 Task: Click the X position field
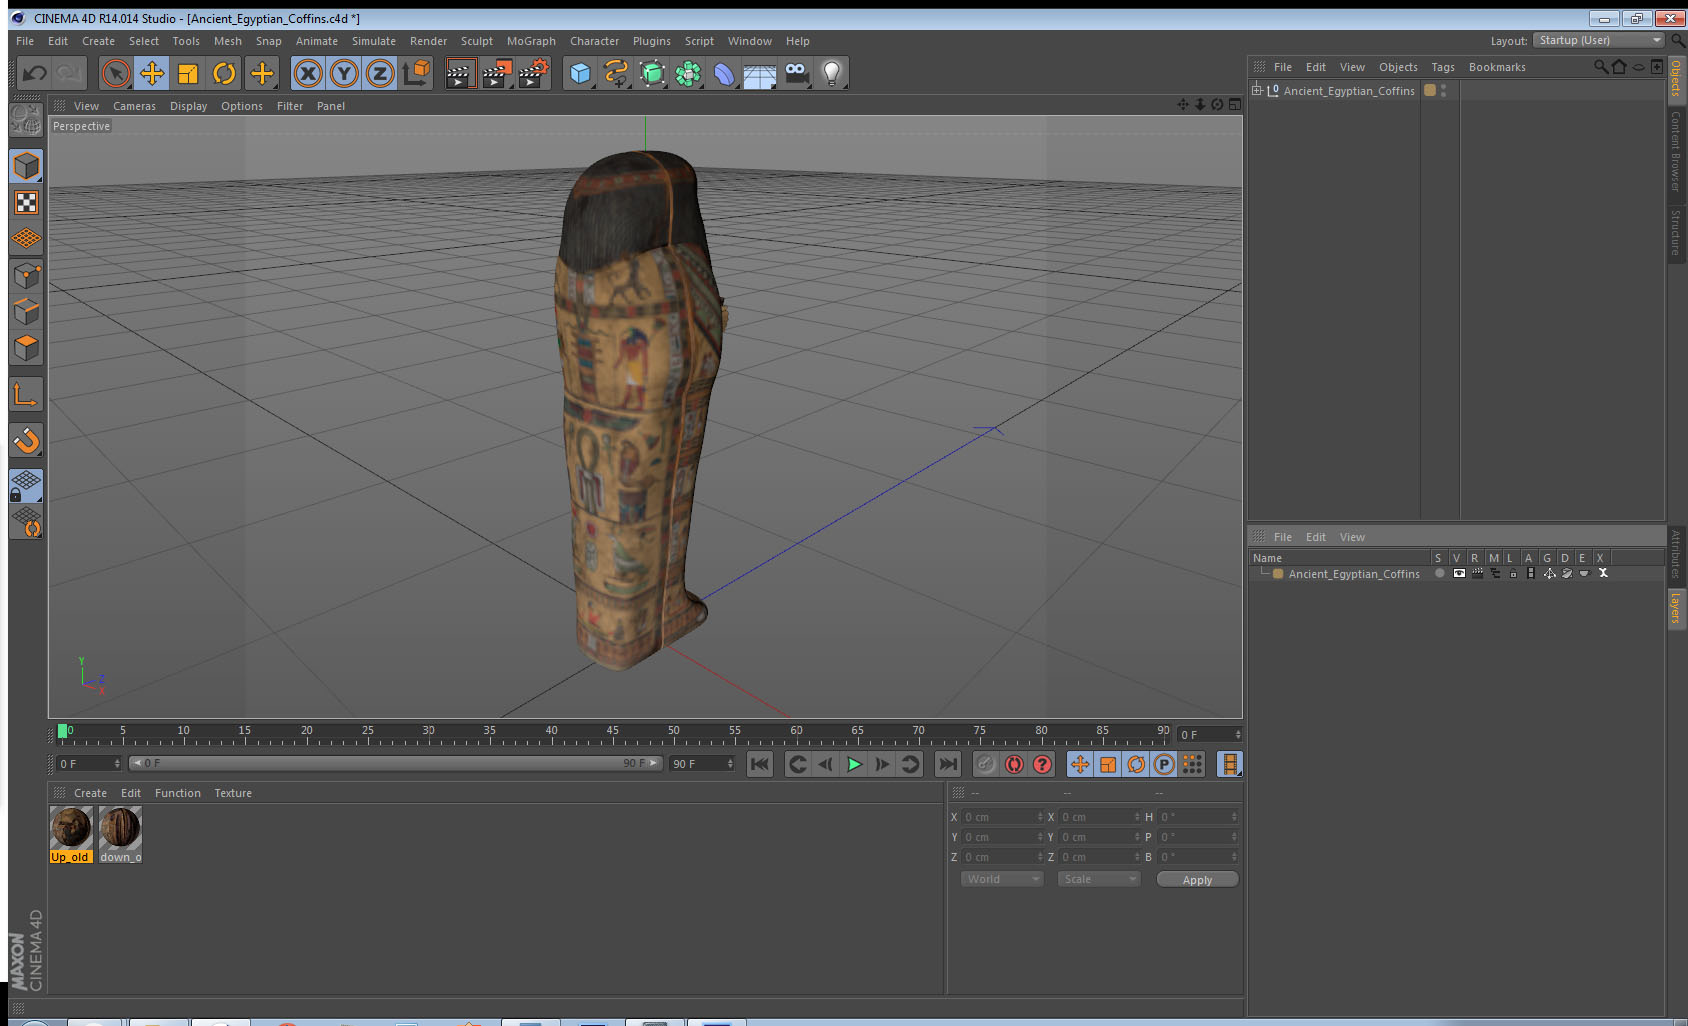pyautogui.click(x=1001, y=817)
